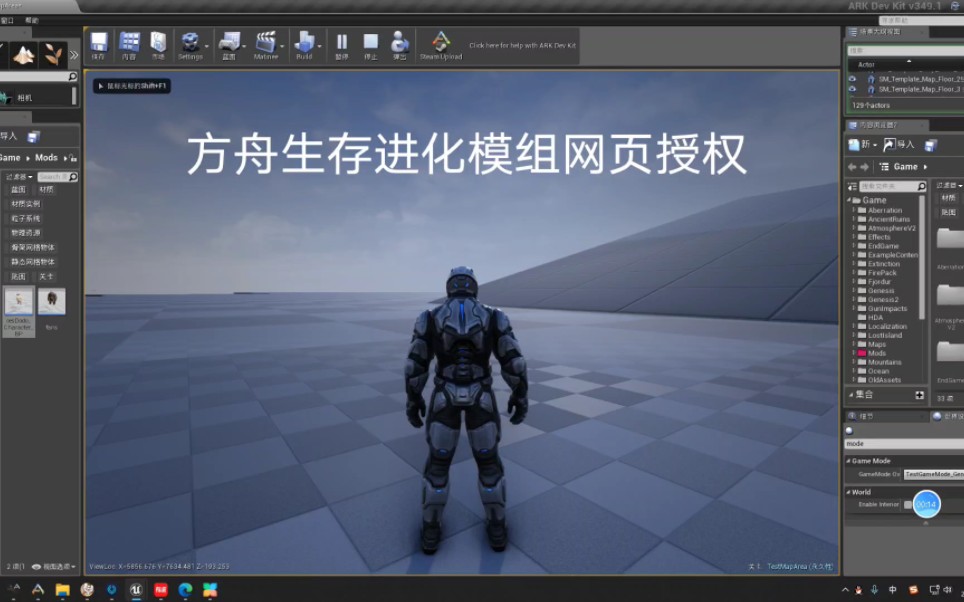Open the Build options dropdown arrow
Screen dimensions: 964x602
point(320,46)
